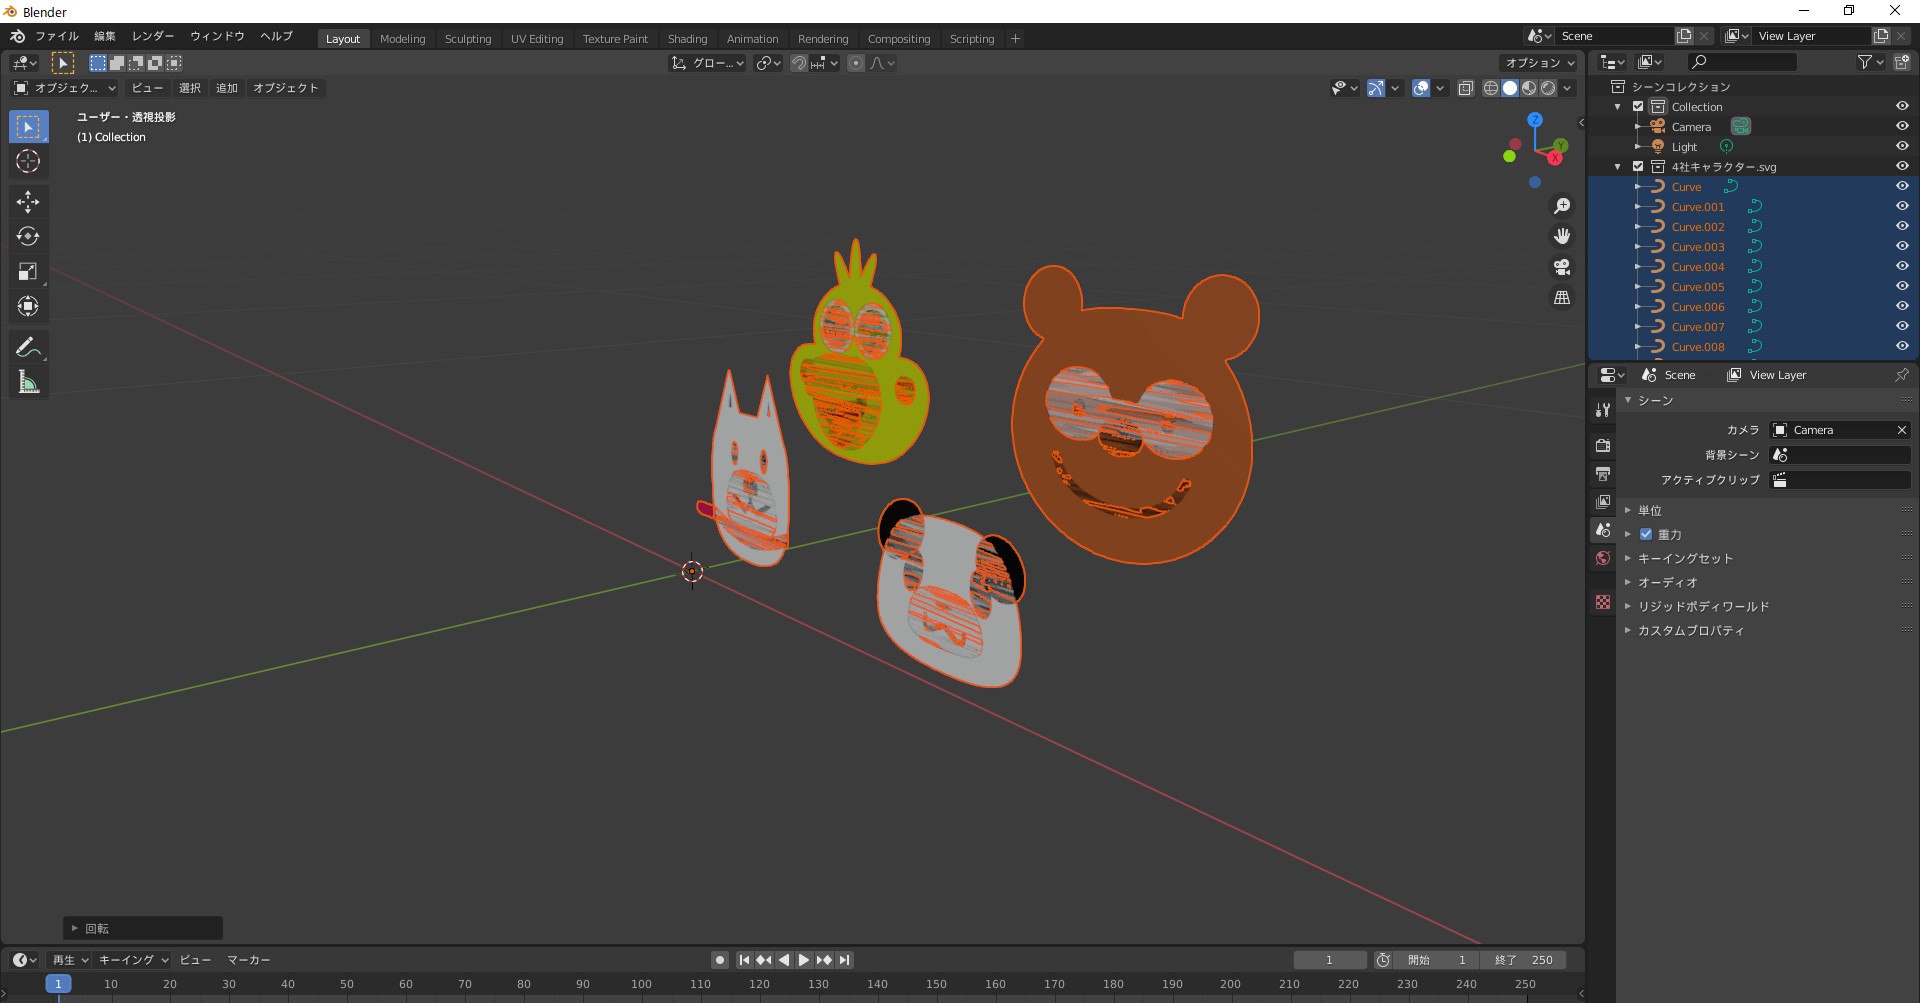Play the animation forward

coord(804,960)
